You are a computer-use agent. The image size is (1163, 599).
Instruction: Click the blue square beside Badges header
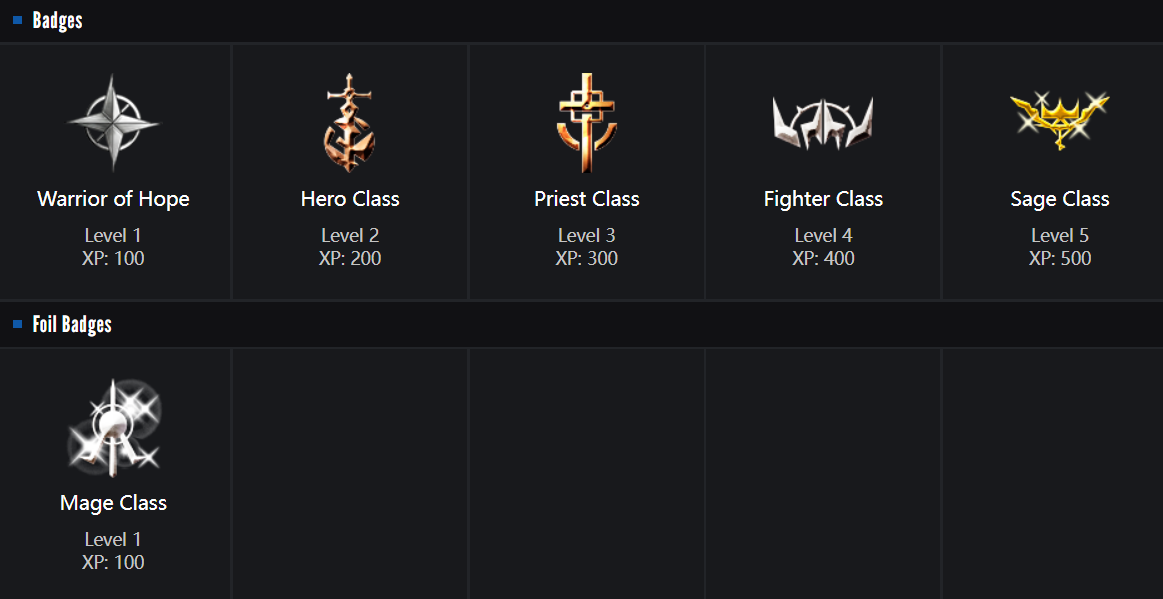[18, 20]
